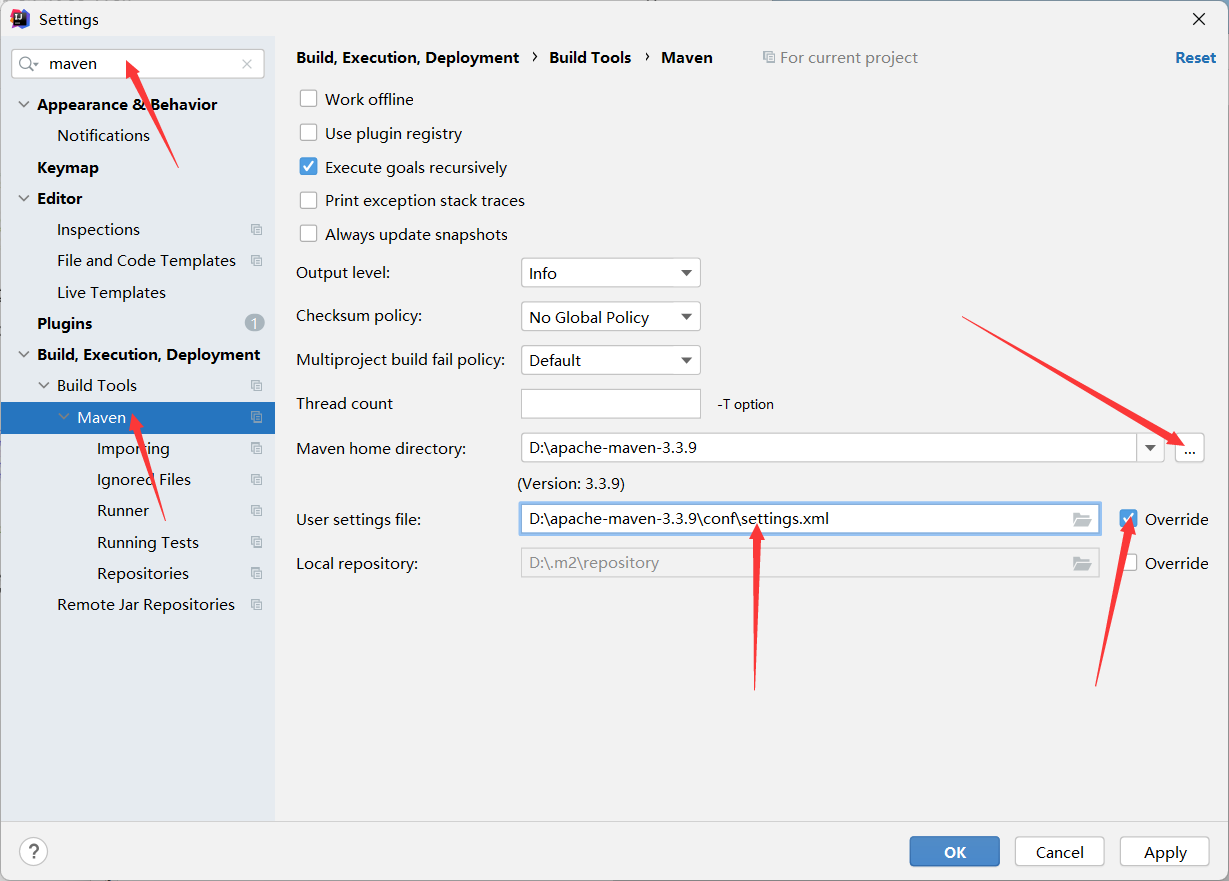Click the copy icon beside File and Code Templates
Image resolution: width=1229 pixels, height=881 pixels.
click(x=256, y=261)
